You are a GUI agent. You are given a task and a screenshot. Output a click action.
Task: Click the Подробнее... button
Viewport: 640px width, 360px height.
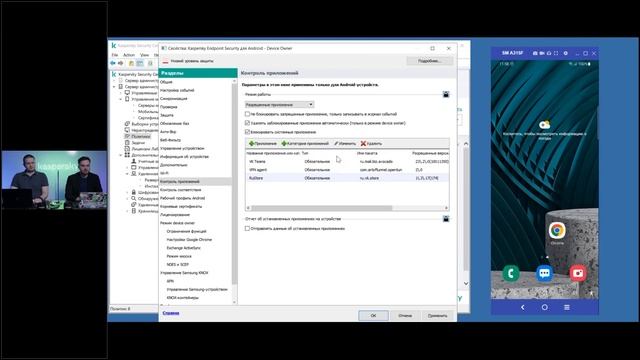pyautogui.click(x=429, y=61)
